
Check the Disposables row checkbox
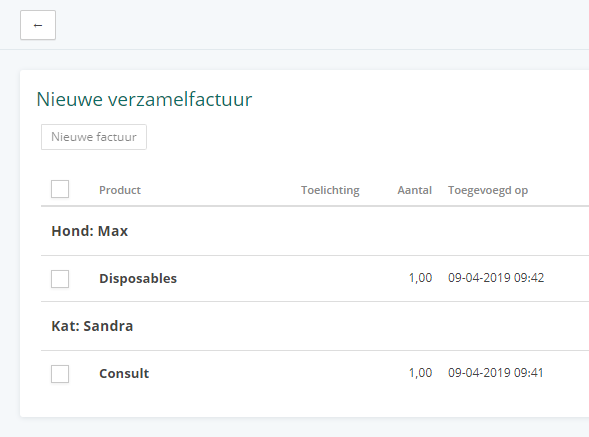[x=60, y=279]
